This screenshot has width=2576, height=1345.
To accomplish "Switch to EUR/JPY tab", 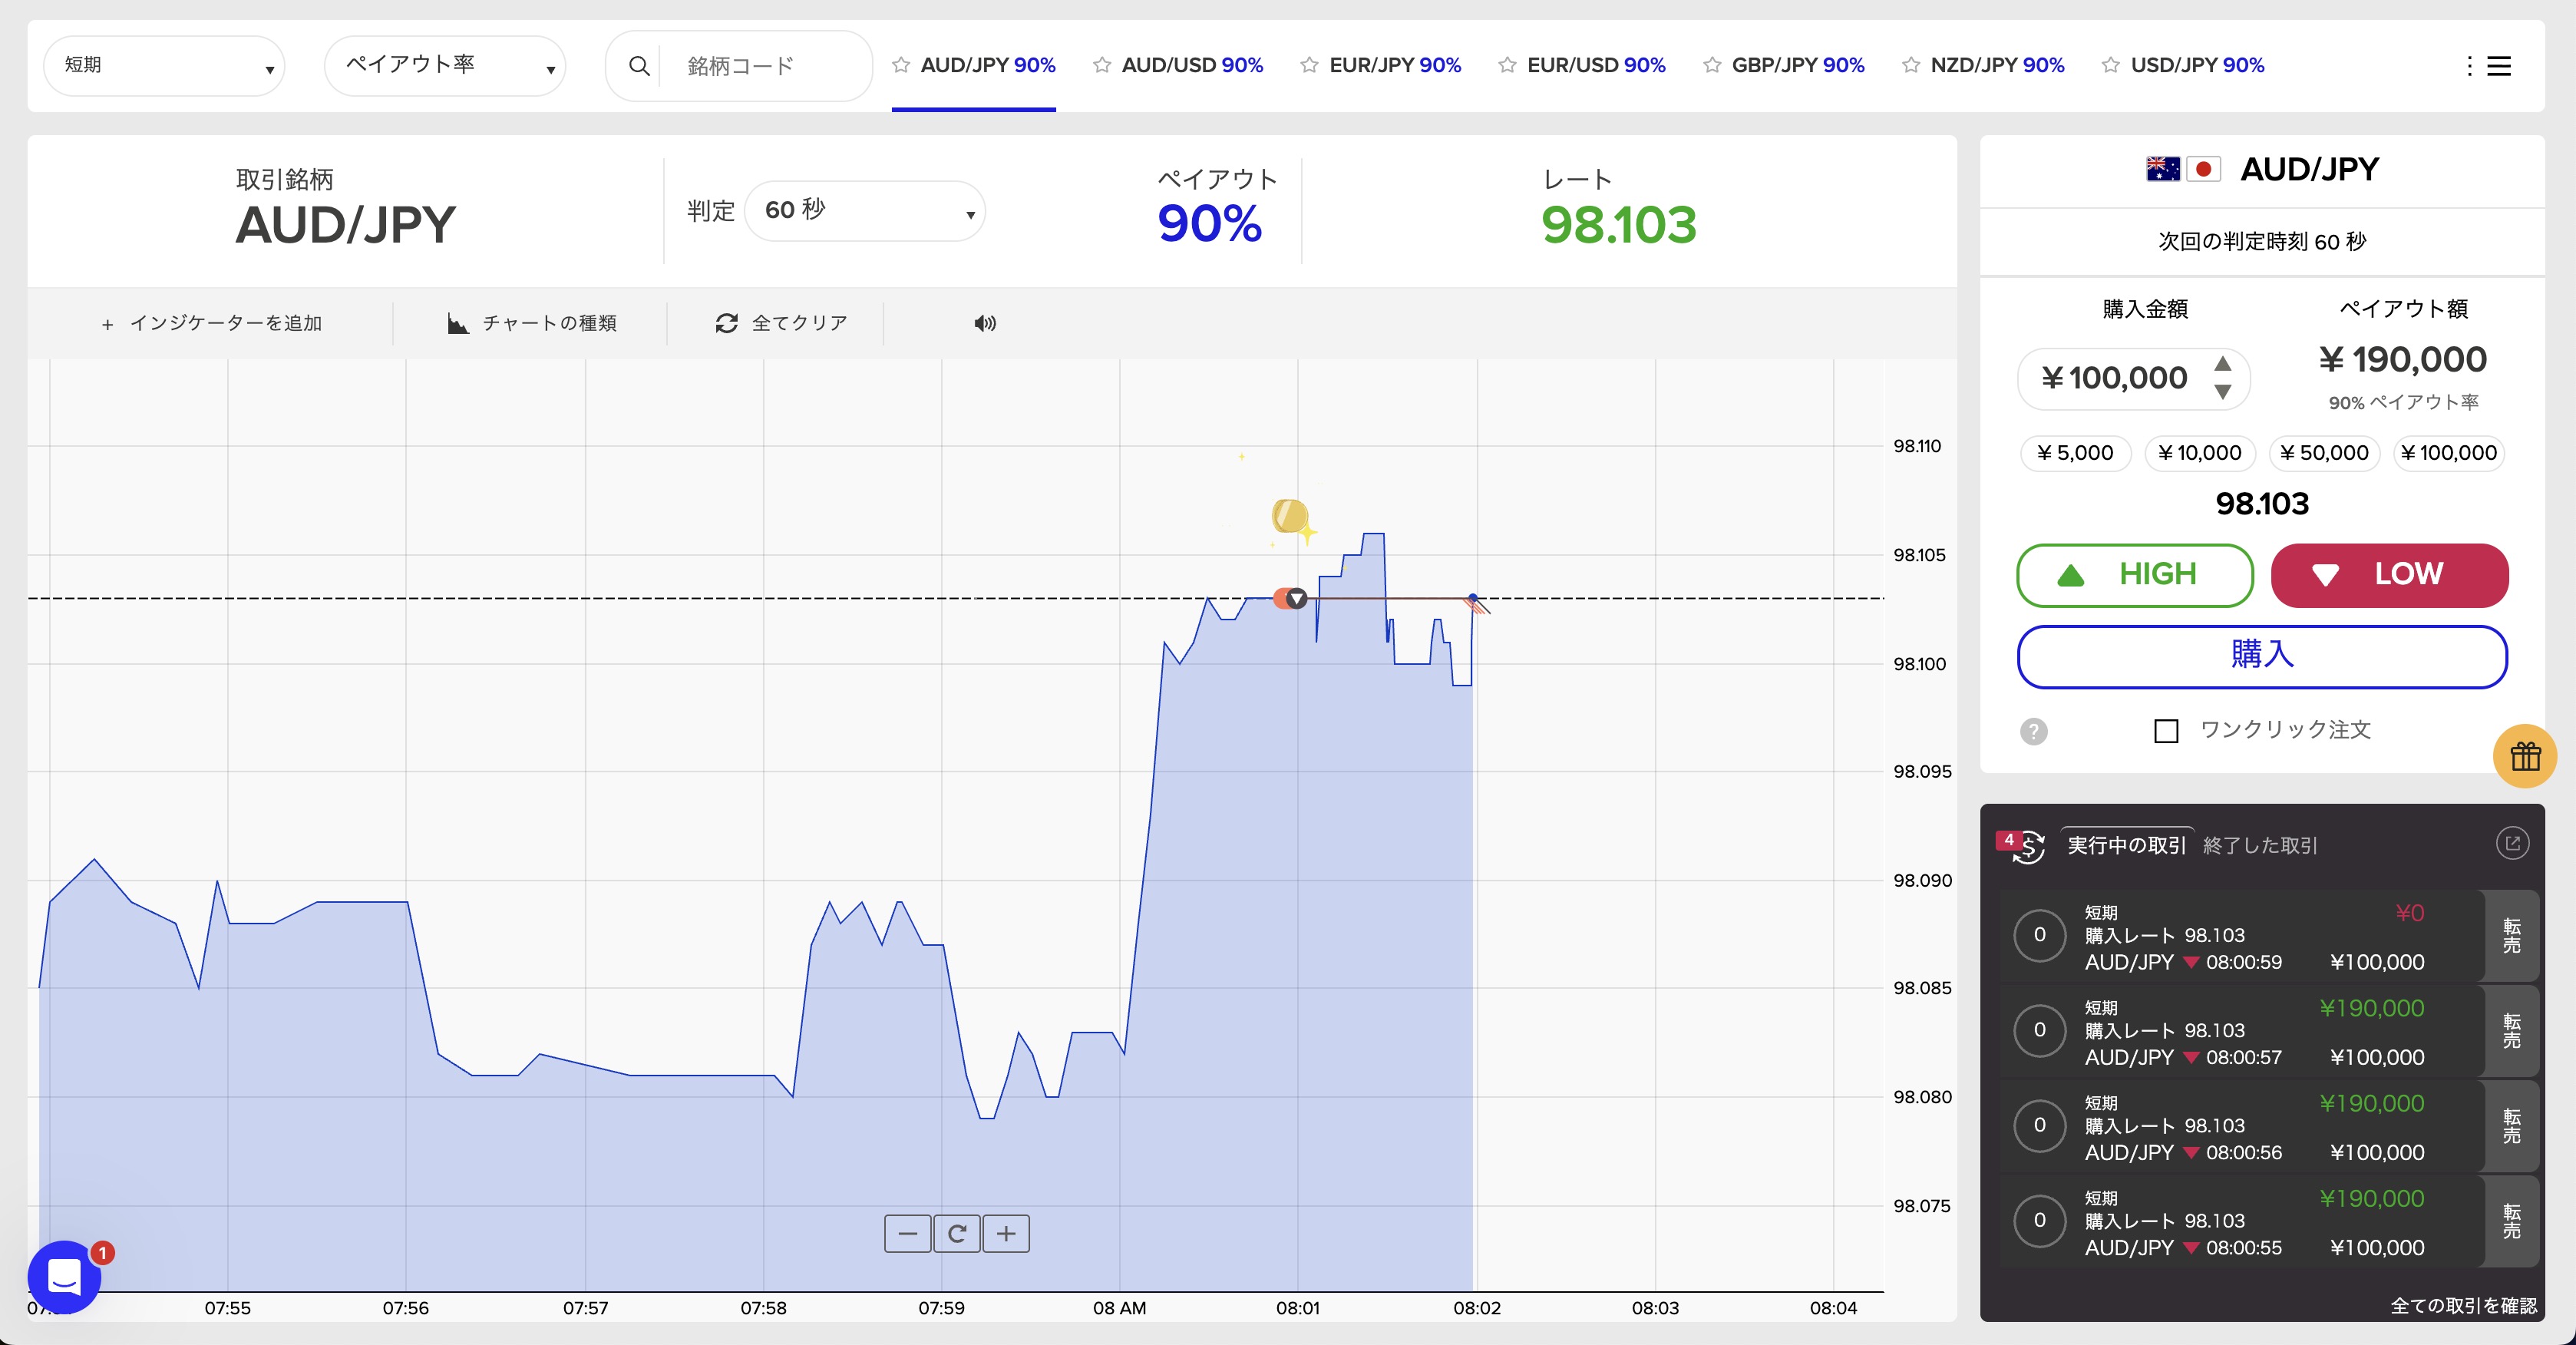I will [1394, 65].
